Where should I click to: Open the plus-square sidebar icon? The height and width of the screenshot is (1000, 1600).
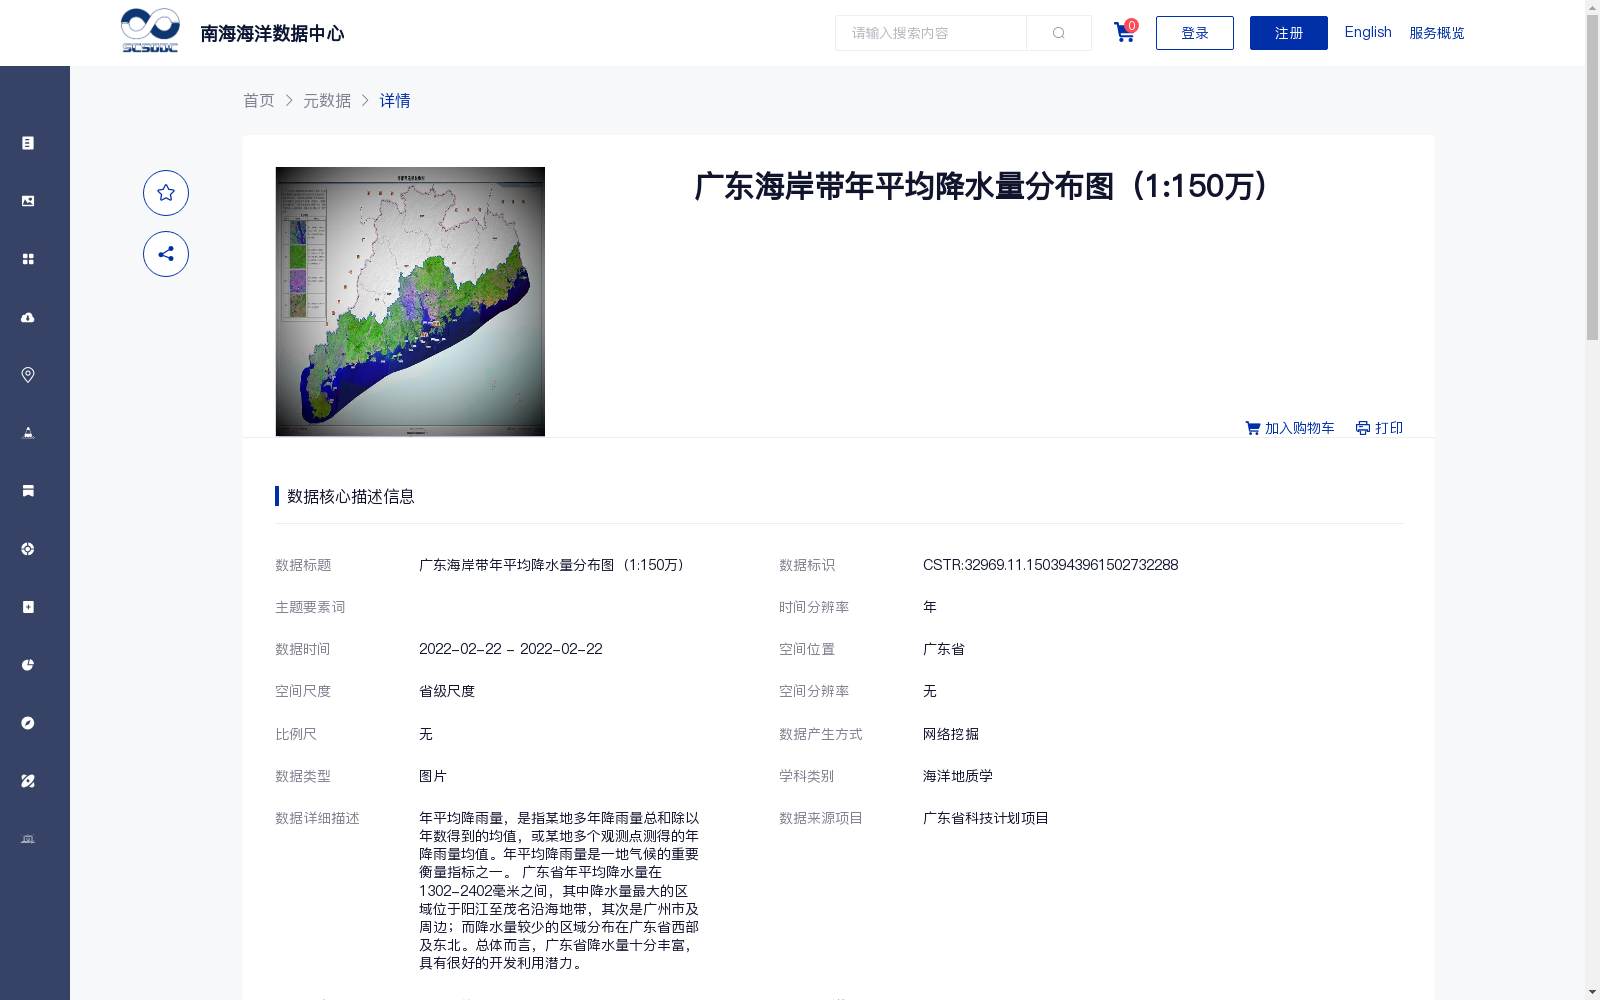click(x=28, y=607)
